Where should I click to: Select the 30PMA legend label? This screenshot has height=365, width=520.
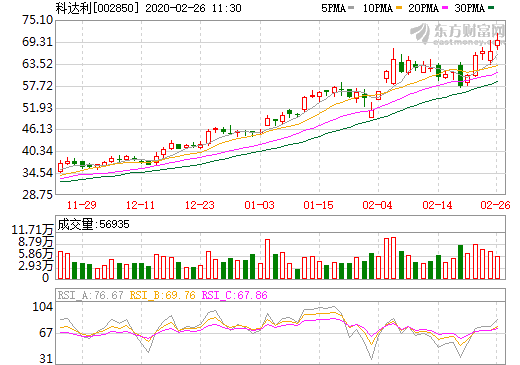[469, 8]
